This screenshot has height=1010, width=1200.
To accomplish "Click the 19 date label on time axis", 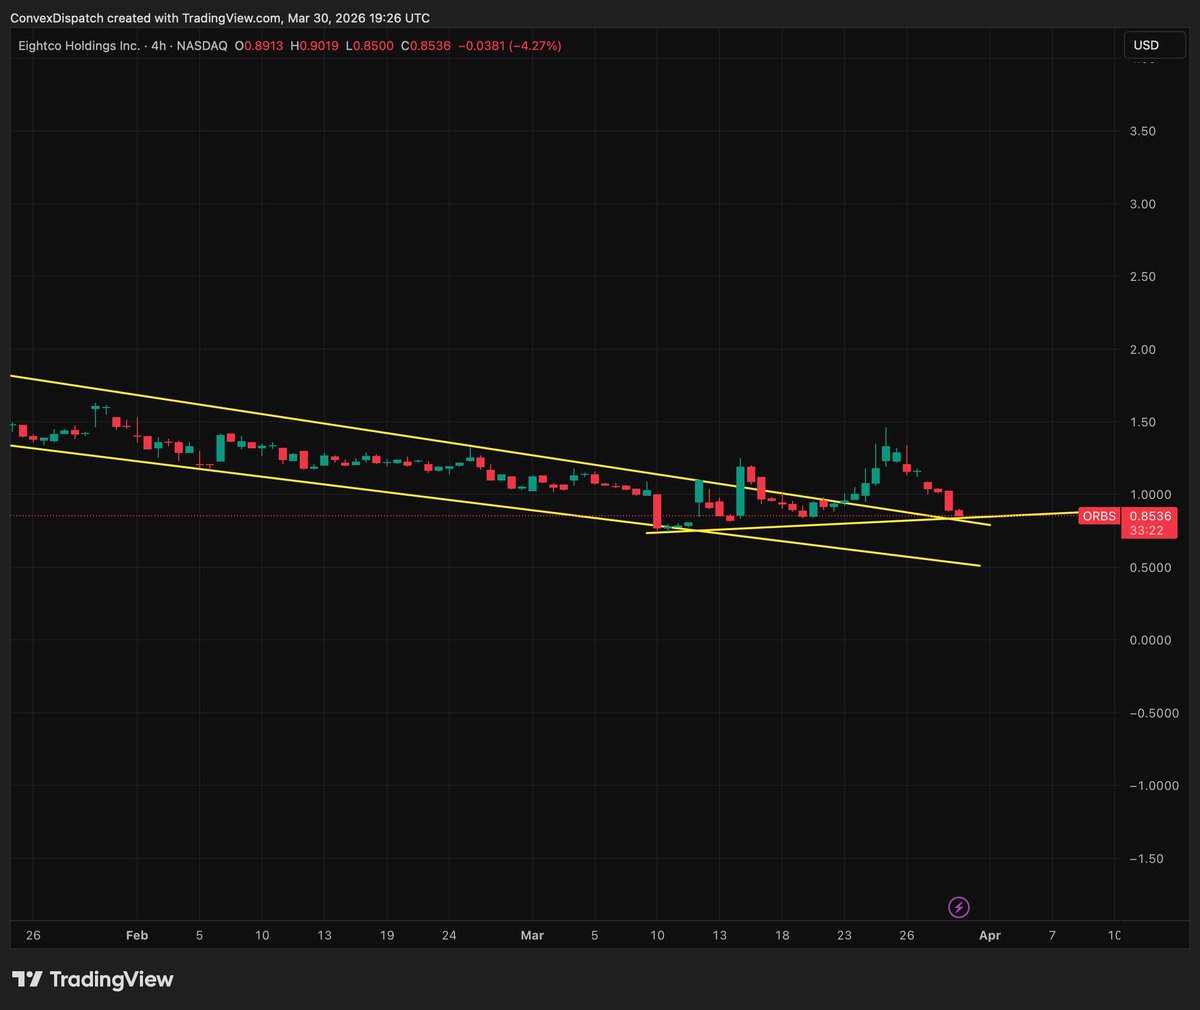I will (x=387, y=936).
